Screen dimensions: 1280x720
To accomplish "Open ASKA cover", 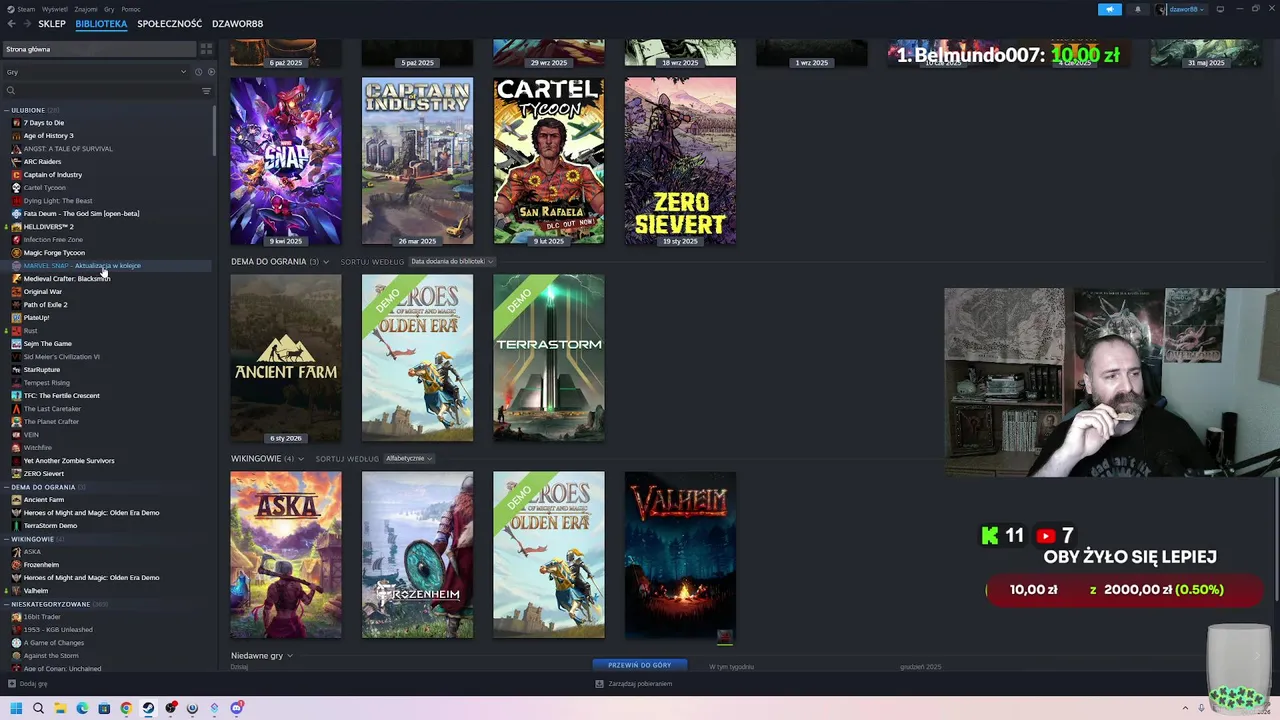I will click(x=286, y=555).
